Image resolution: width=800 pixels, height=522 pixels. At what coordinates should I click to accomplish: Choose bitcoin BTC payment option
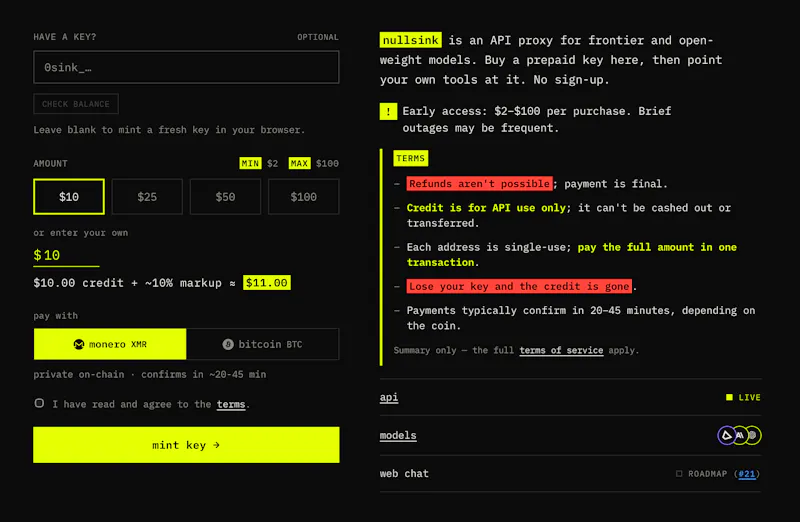pos(263,344)
